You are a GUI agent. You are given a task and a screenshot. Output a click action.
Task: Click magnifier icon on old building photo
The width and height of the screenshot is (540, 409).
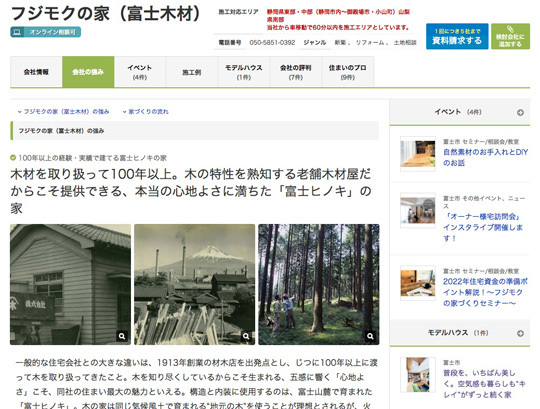pos(122,336)
